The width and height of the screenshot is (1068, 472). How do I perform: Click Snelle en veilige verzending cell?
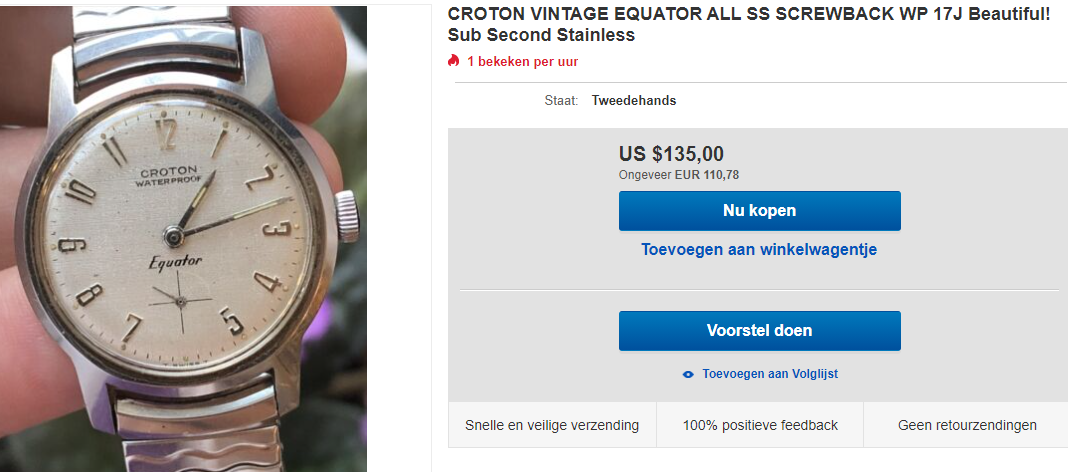pos(552,425)
